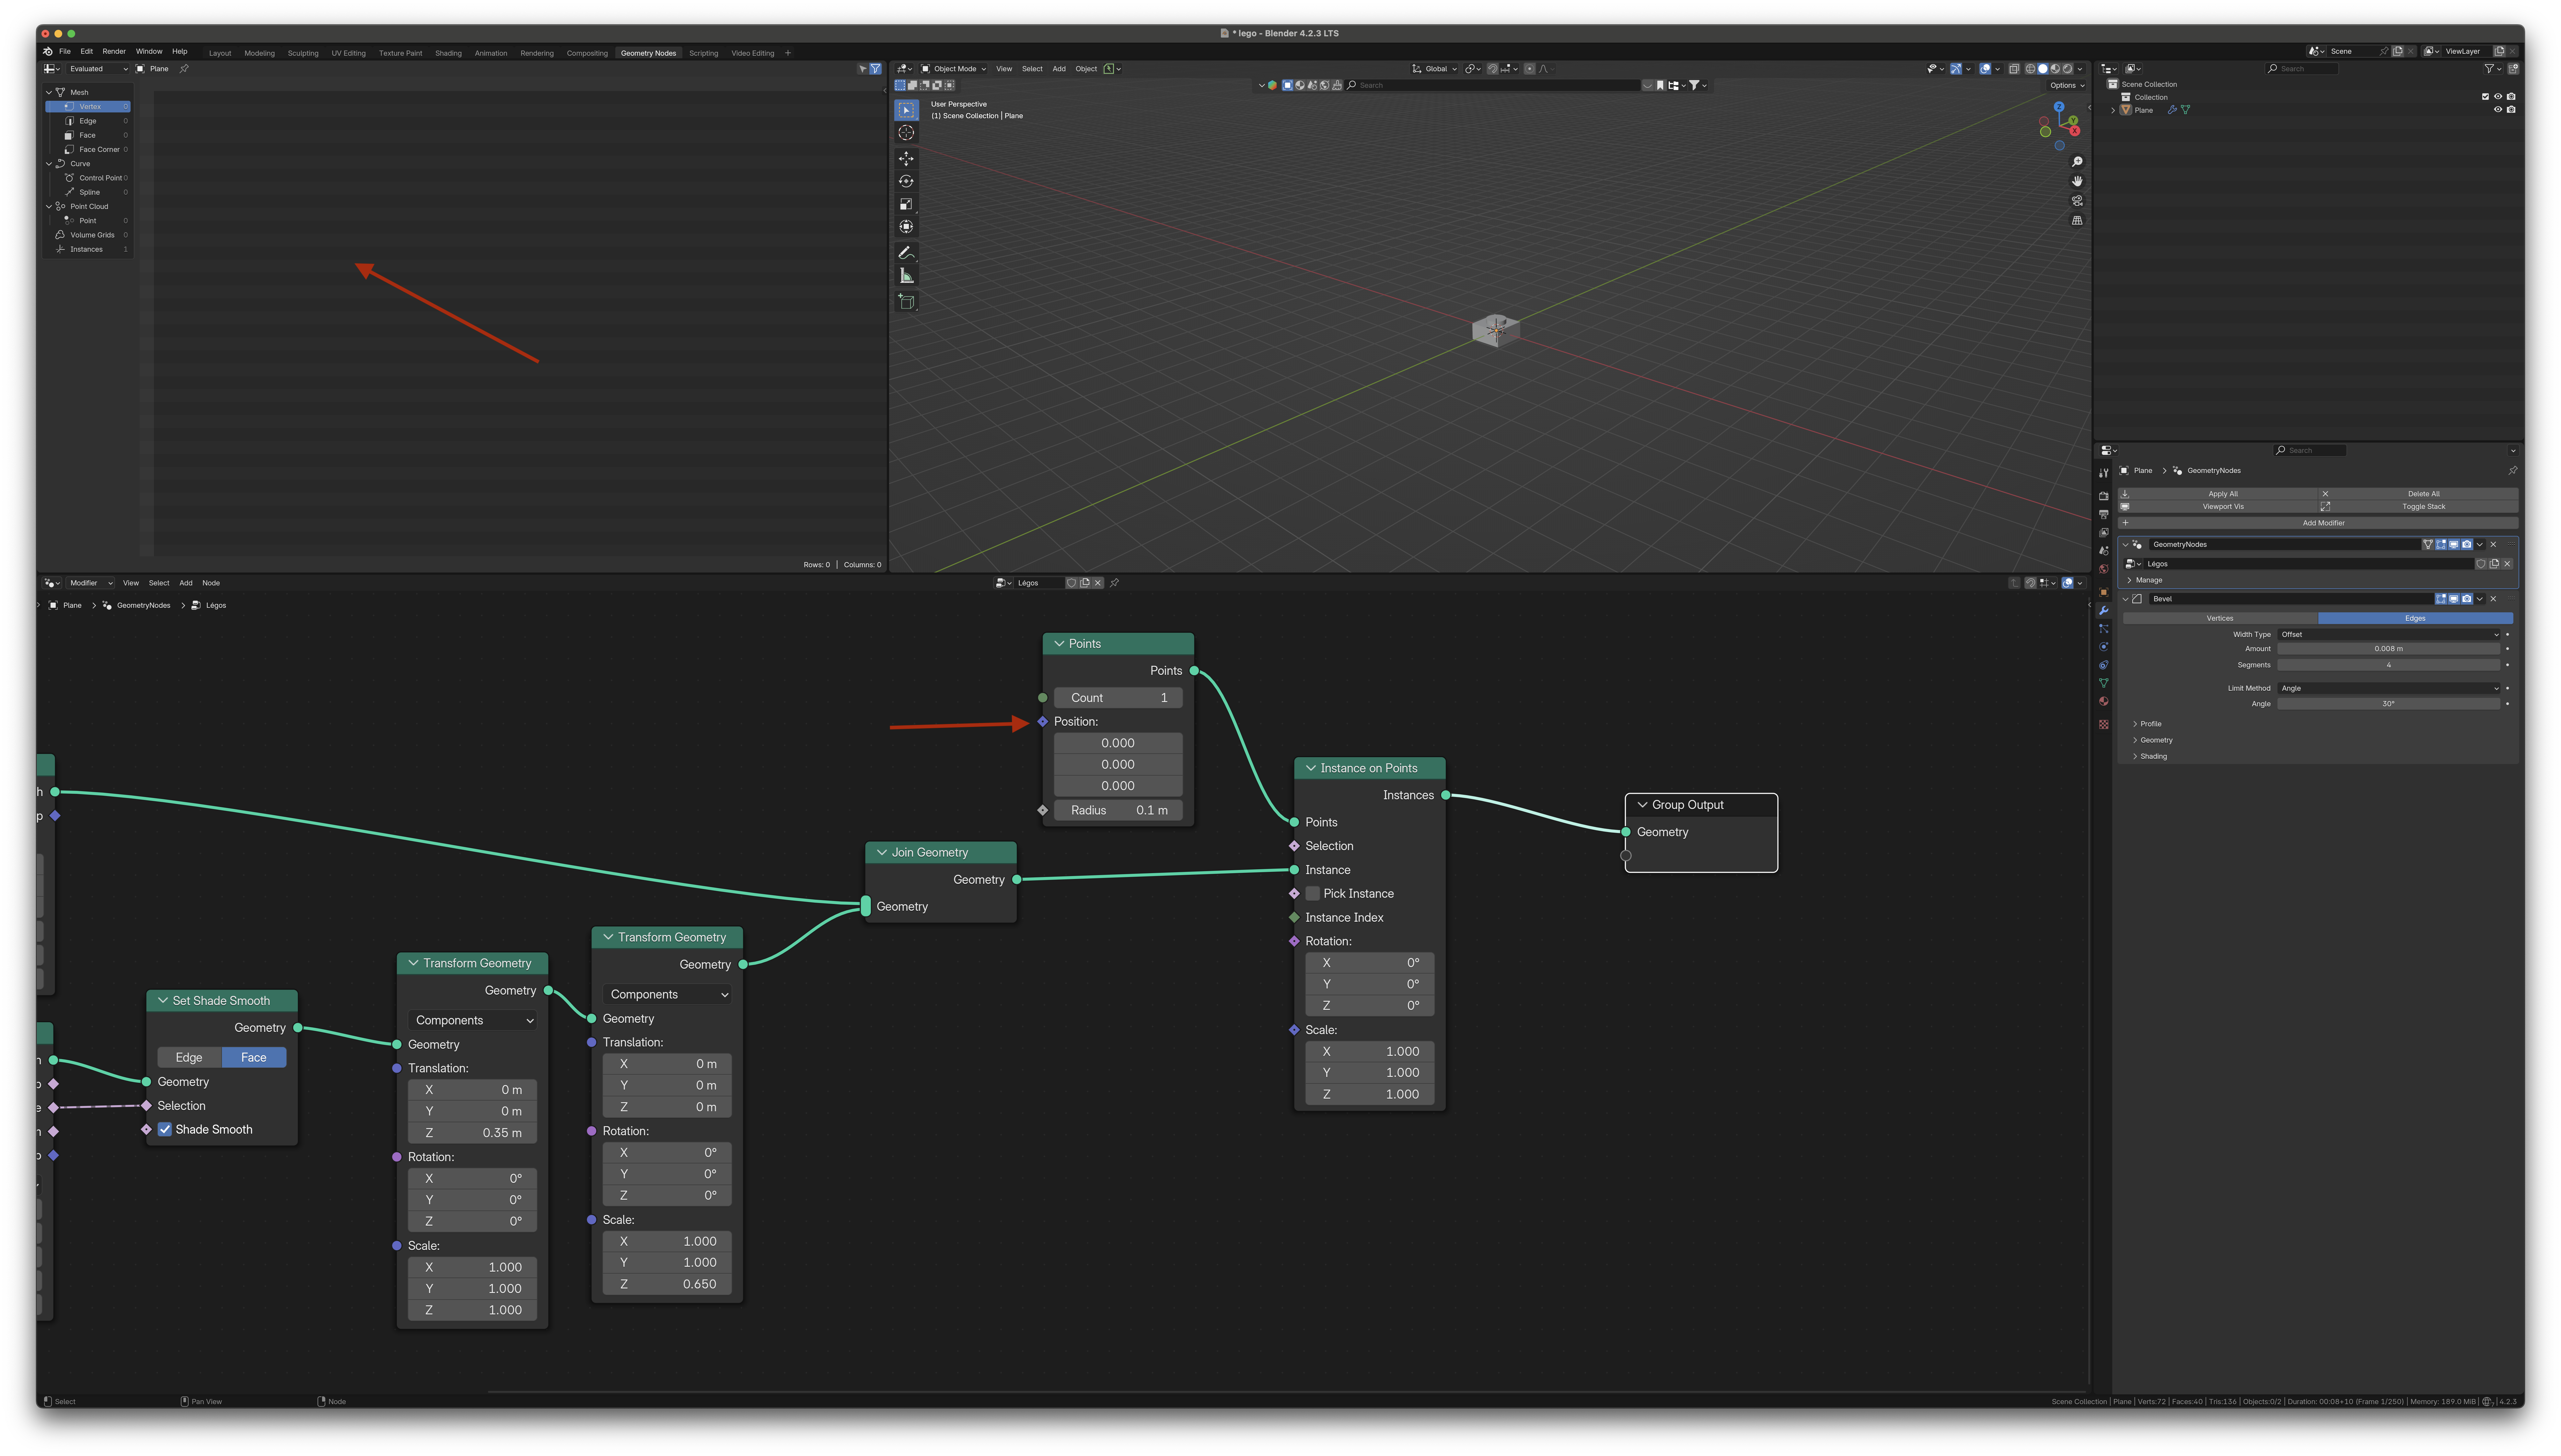The image size is (2561, 1456).
Task: Open the Particles properties tab icon
Action: 2104,629
